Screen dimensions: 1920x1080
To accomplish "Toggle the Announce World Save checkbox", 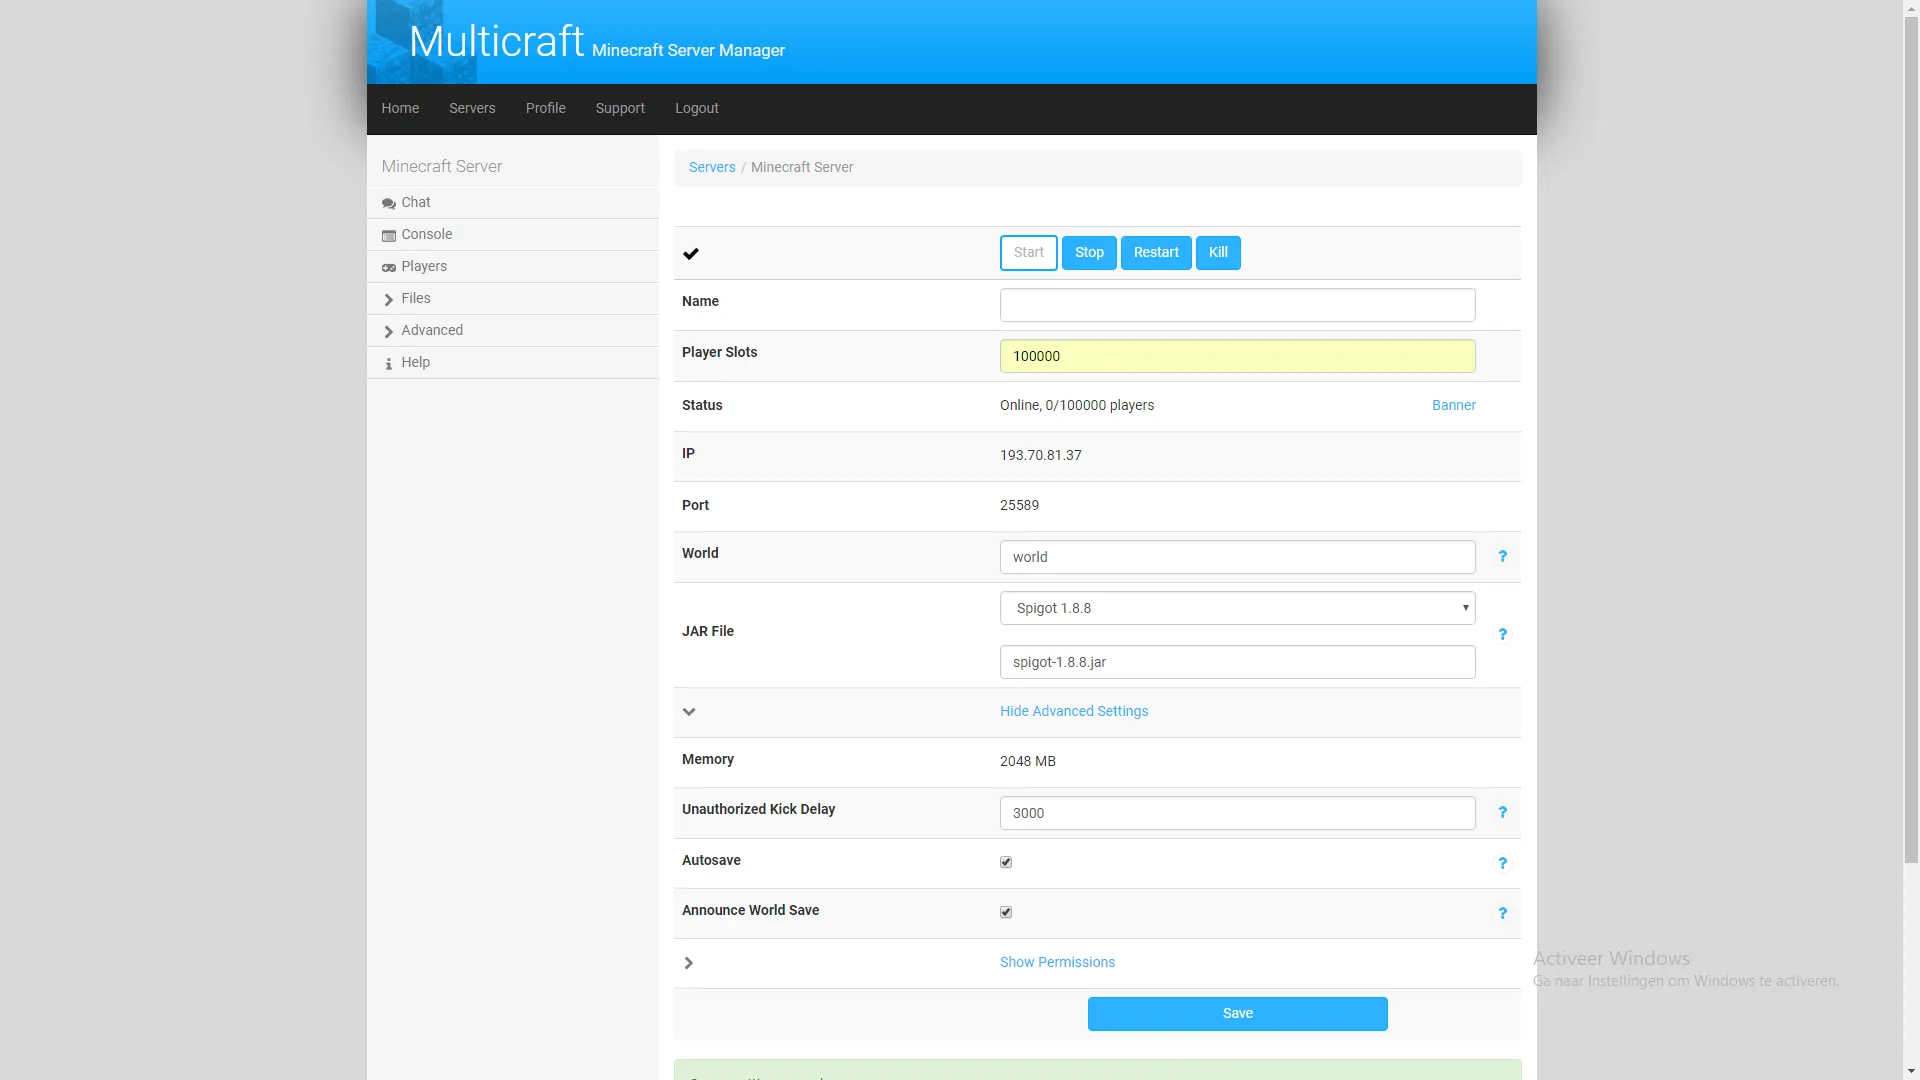I will tap(1006, 912).
